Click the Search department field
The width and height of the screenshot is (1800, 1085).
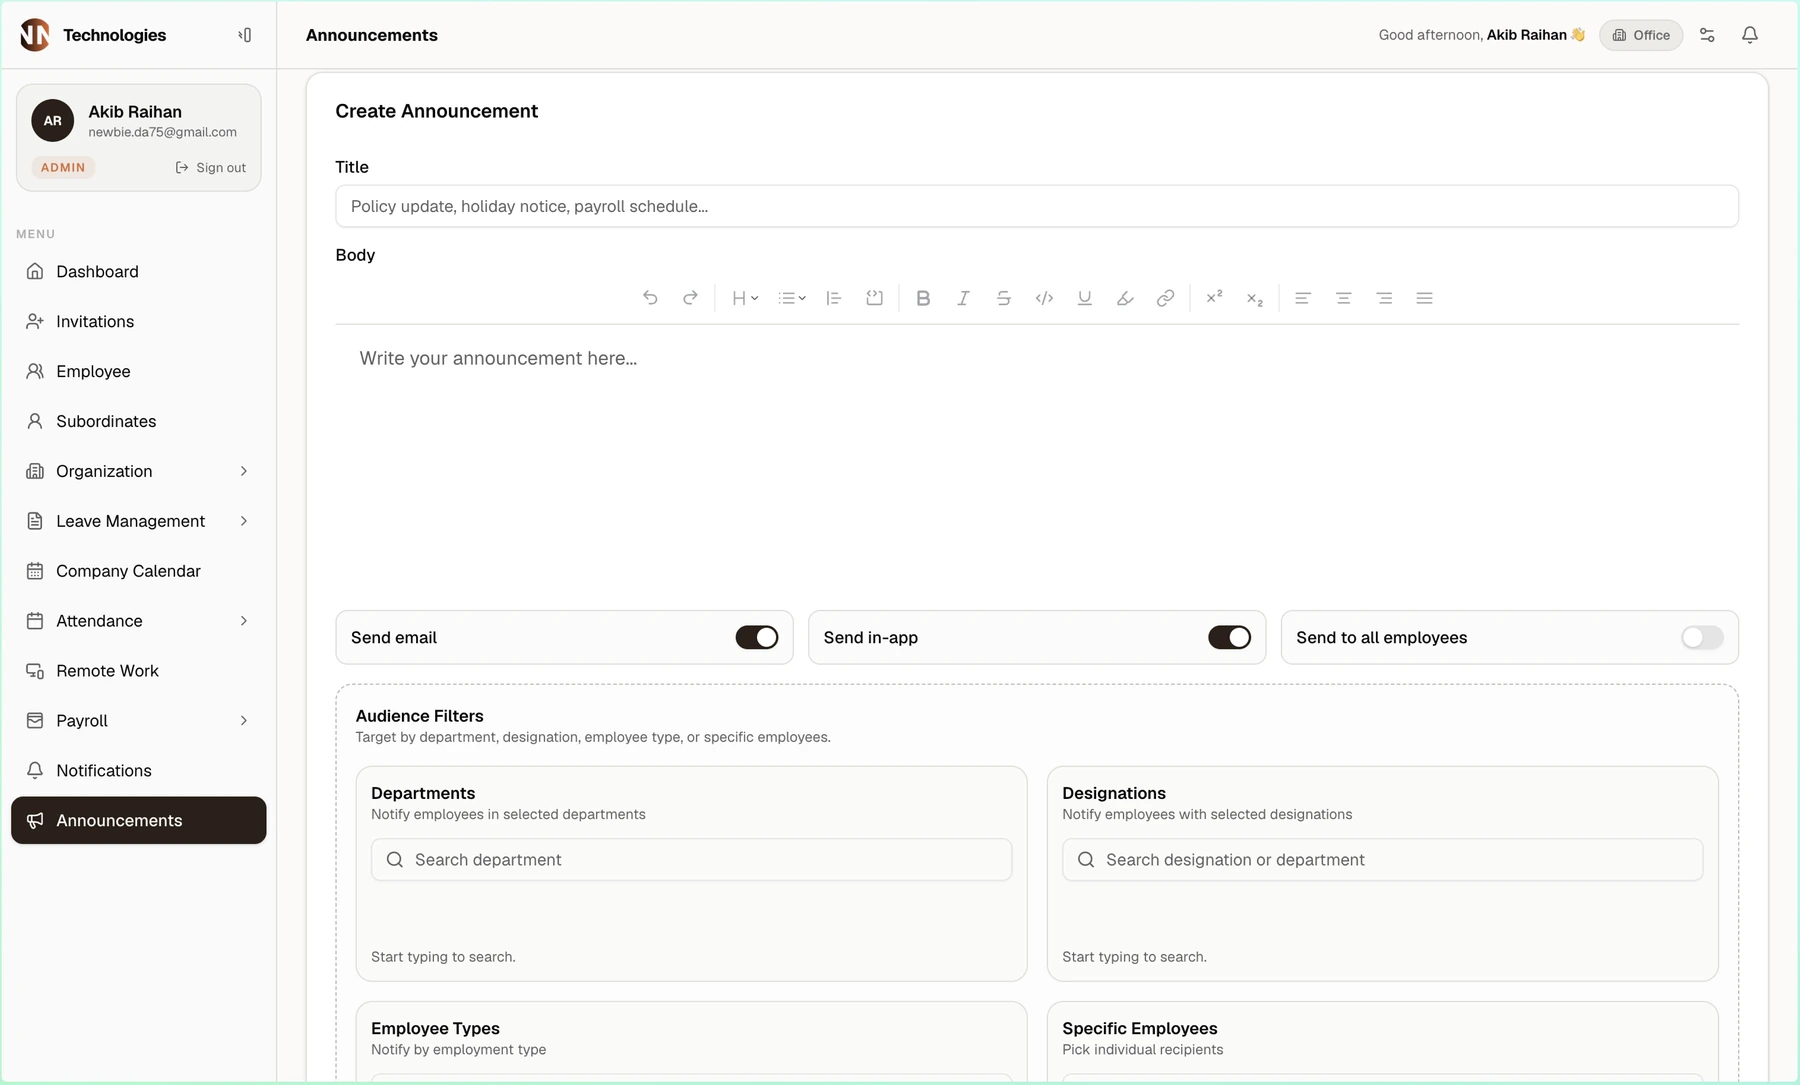click(x=691, y=860)
